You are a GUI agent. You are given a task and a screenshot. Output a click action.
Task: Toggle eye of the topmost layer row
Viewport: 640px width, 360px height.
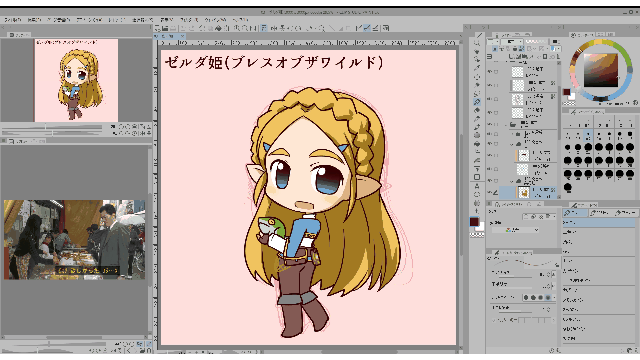pyautogui.click(x=490, y=71)
